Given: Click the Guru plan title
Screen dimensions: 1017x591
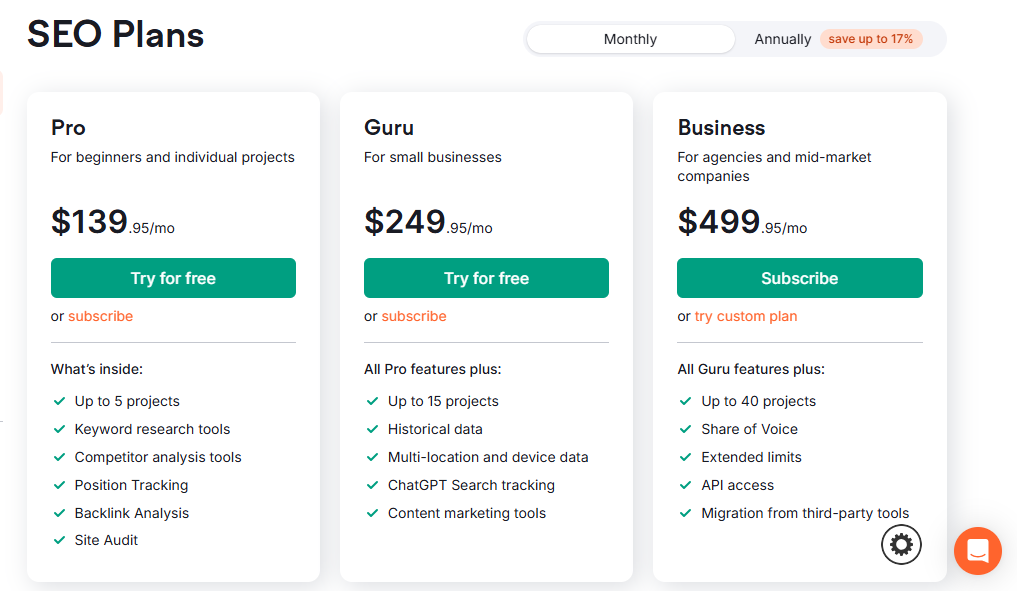Looking at the screenshot, I should pyautogui.click(x=389, y=127).
